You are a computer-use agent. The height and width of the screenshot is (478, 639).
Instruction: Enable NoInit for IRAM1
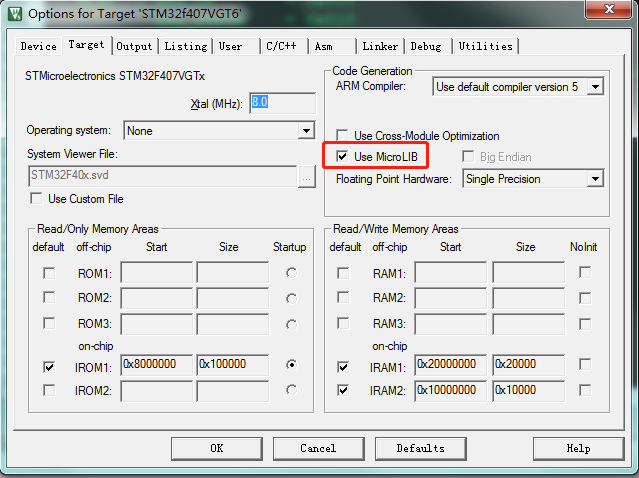click(585, 364)
